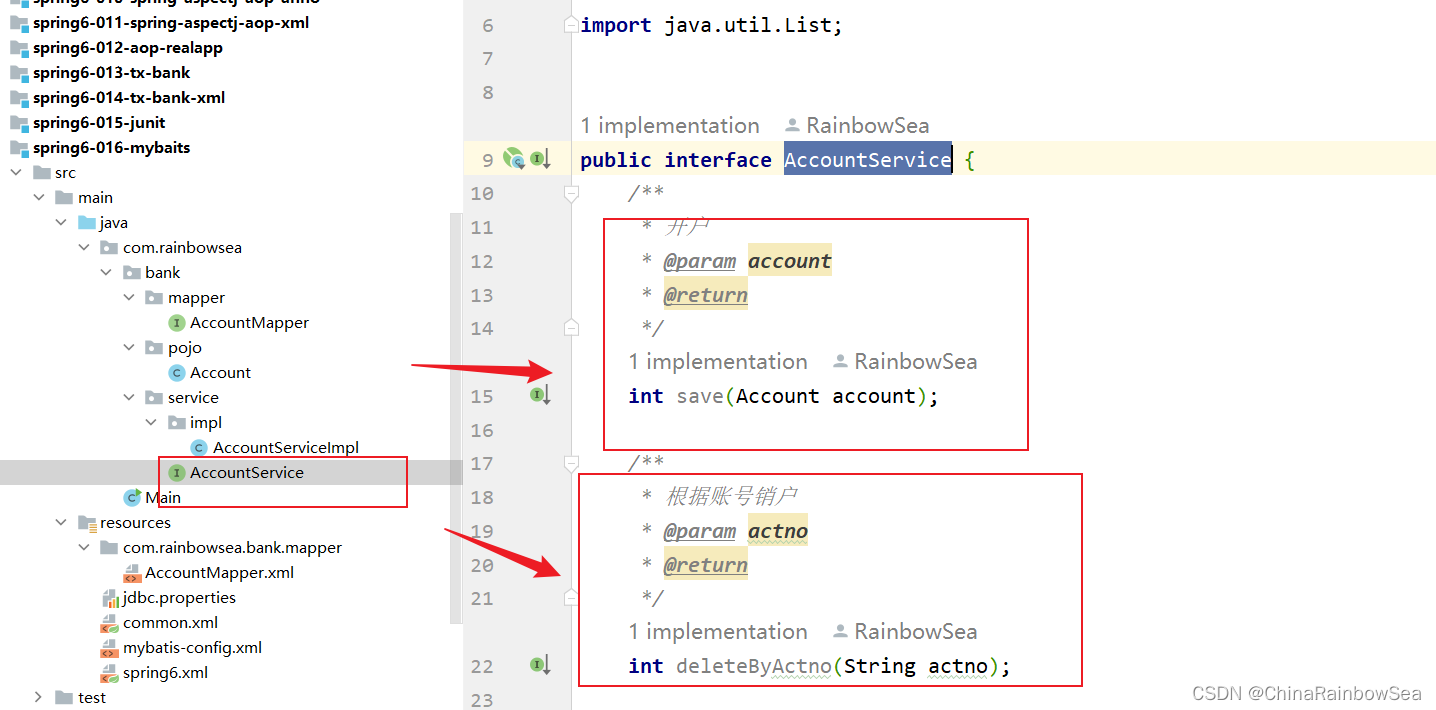Click the AccountMapper interface icon

[x=177, y=323]
